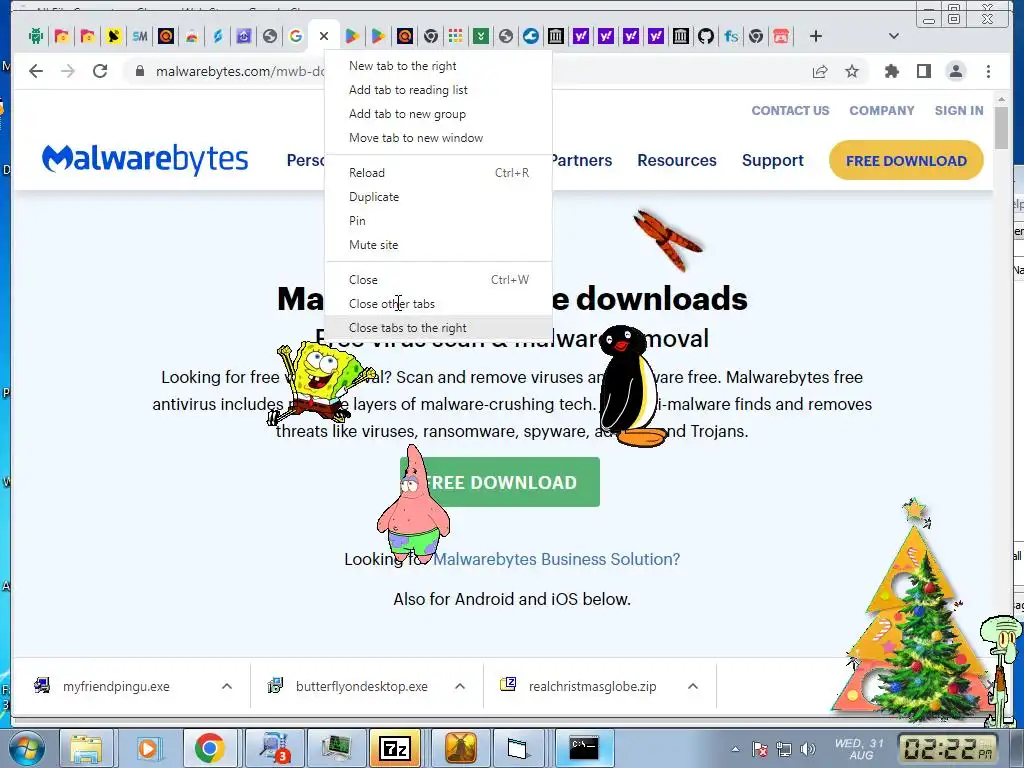The width and height of the screenshot is (1024, 768).
Task: Choose Add tab to new group
Action: pyautogui.click(x=438, y=114)
